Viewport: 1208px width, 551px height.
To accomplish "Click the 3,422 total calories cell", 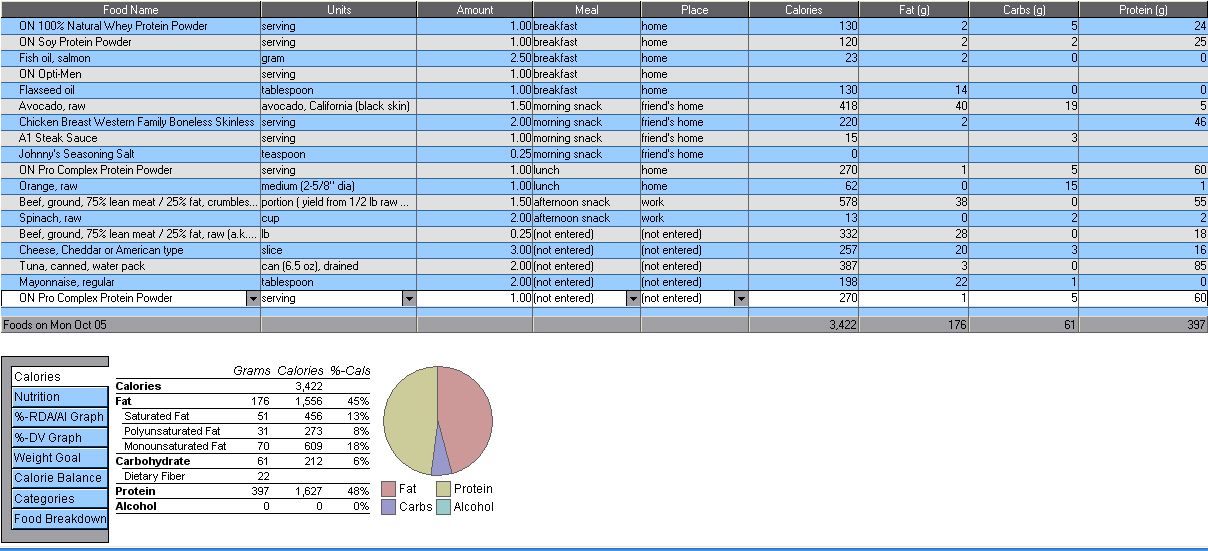I will [804, 325].
